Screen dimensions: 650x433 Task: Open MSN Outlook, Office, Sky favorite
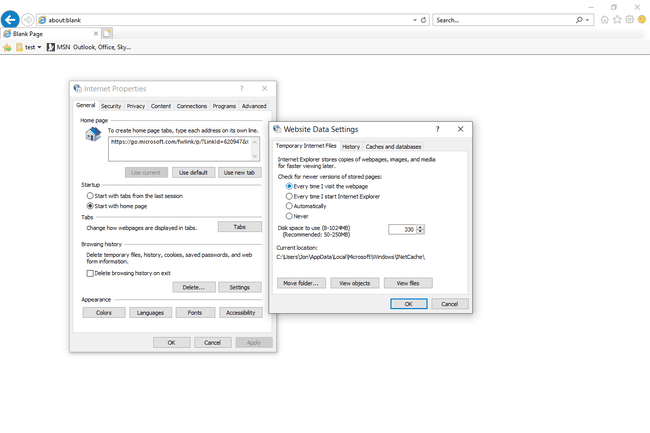(89, 47)
